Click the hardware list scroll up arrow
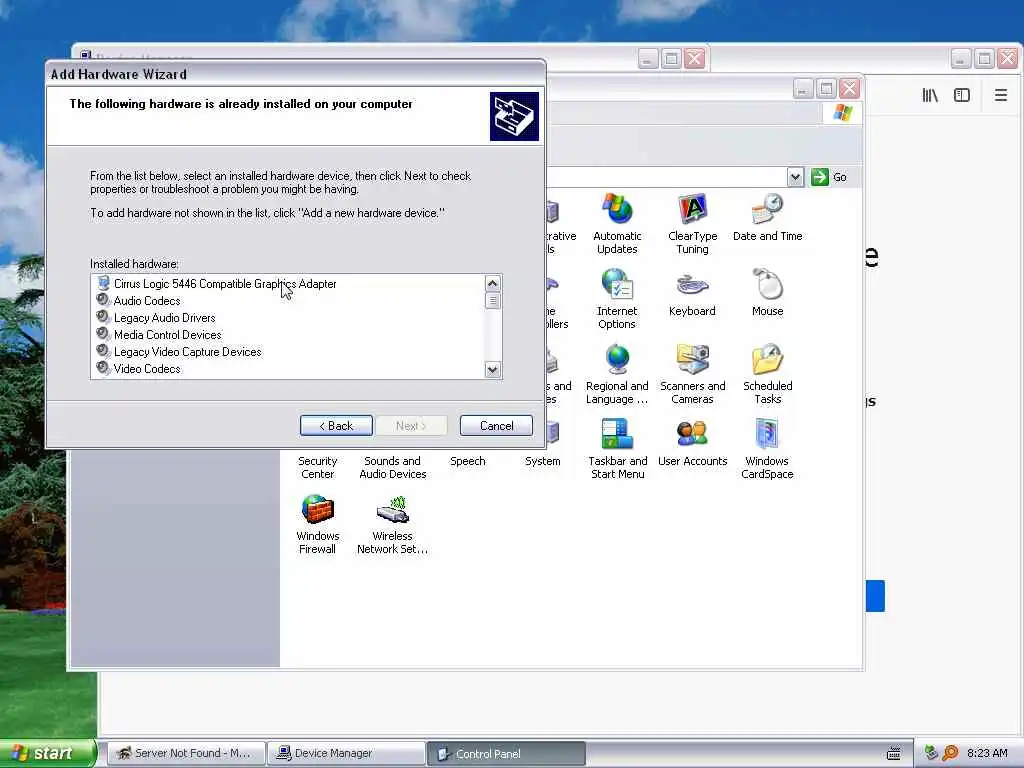 coord(492,283)
